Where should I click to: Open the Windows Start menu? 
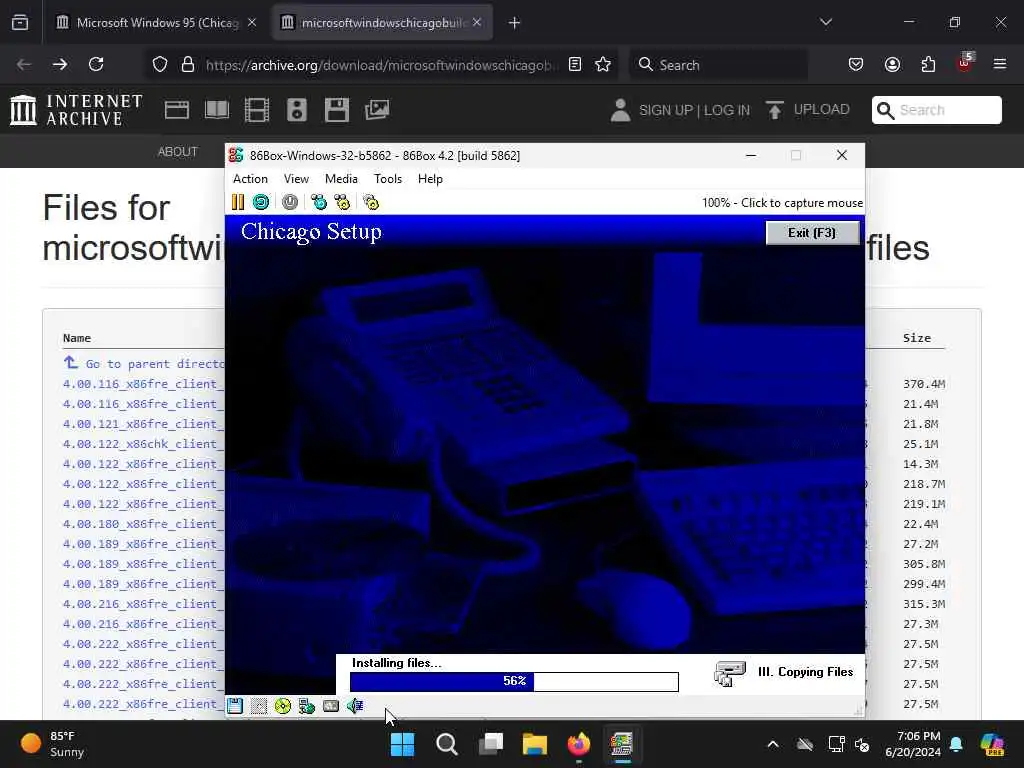[x=402, y=744]
